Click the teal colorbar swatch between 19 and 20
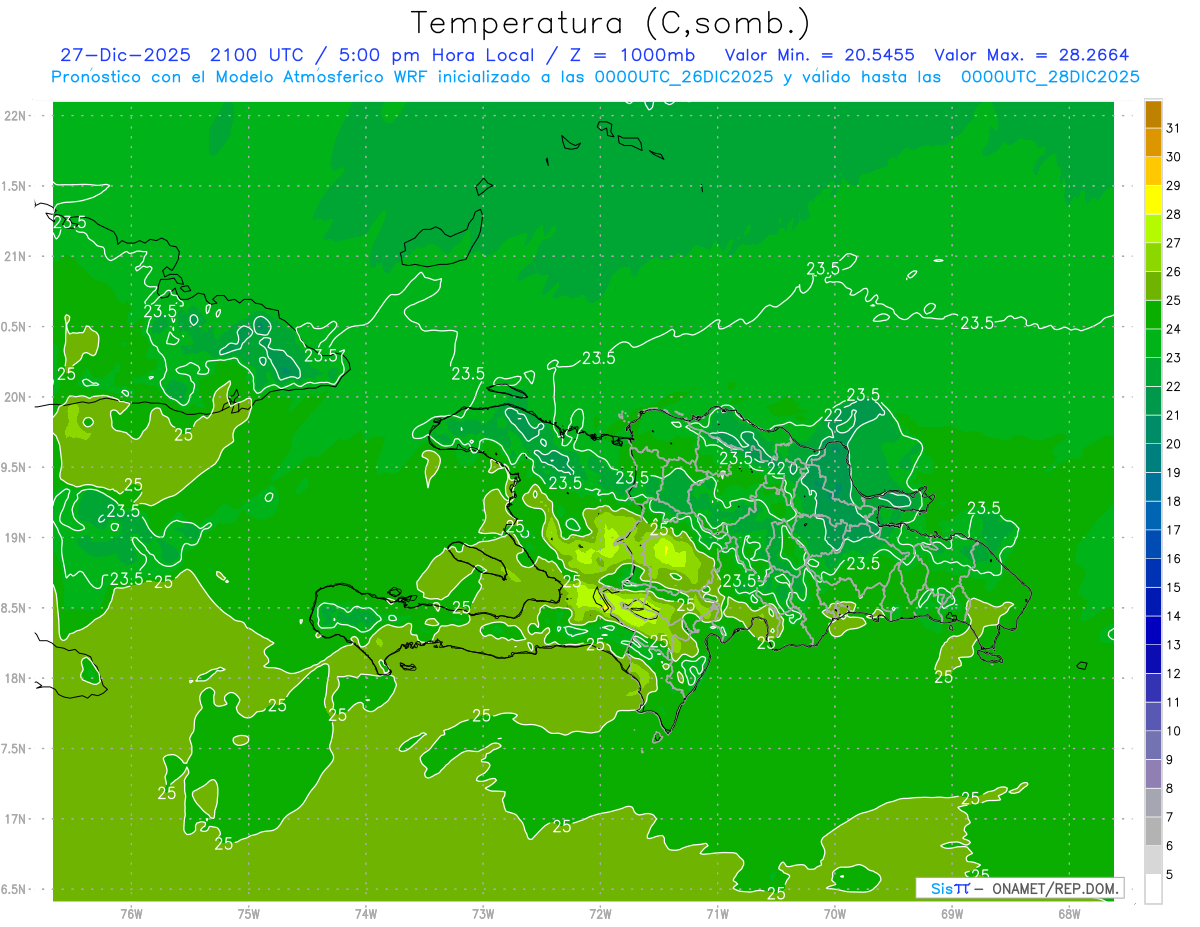Image resolution: width=1200 pixels, height=927 pixels. click(1153, 458)
